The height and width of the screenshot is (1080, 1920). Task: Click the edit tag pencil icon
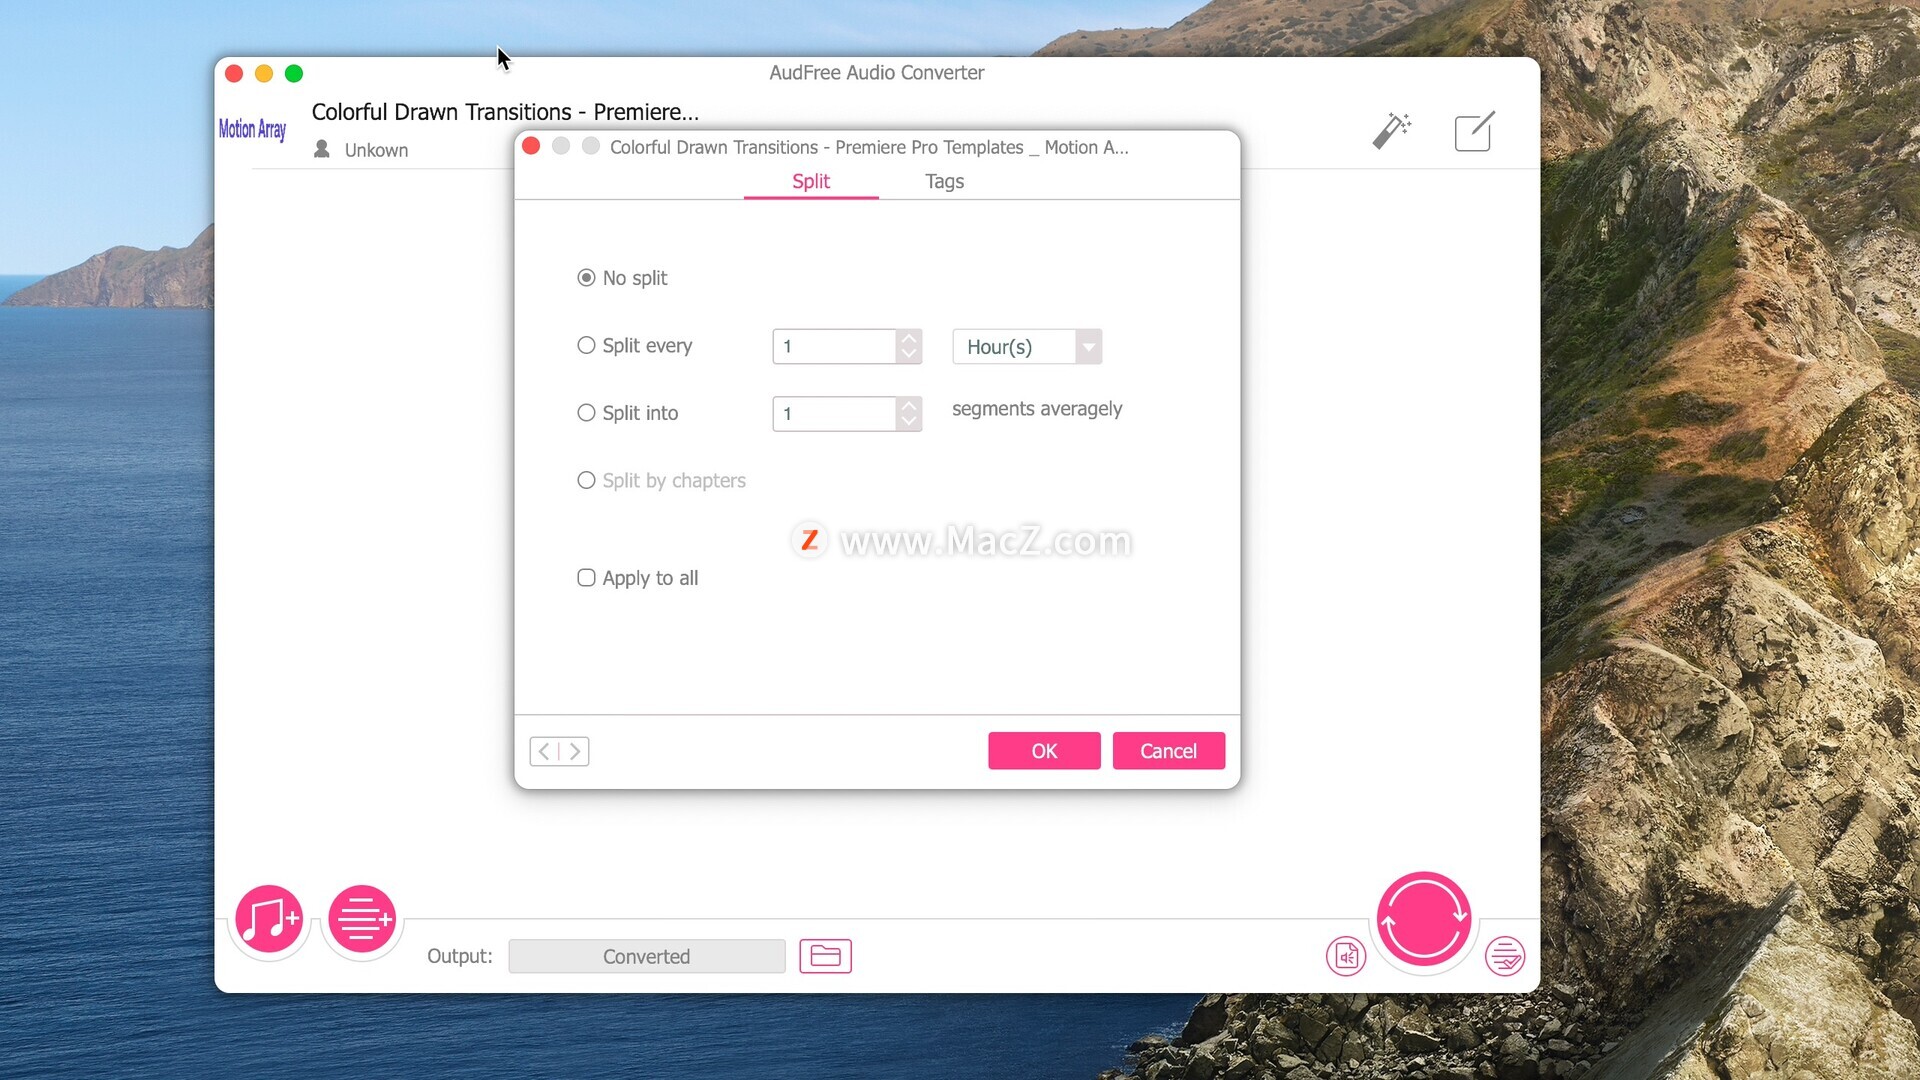[x=1474, y=131]
